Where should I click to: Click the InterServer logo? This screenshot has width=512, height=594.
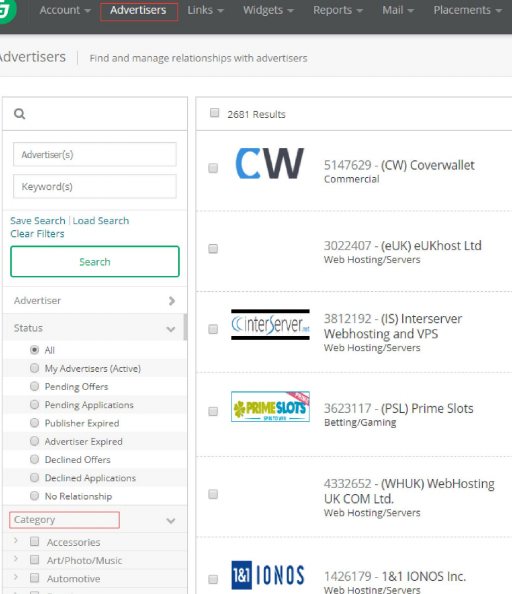(270, 325)
